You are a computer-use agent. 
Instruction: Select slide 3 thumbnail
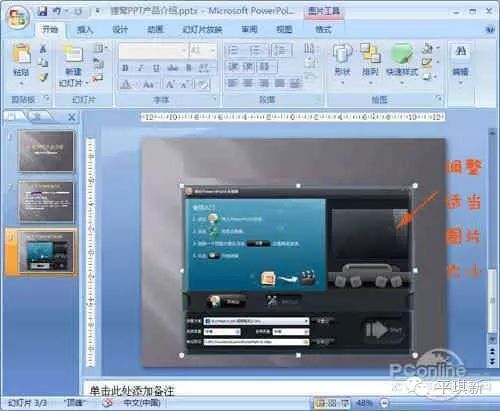tap(46, 252)
